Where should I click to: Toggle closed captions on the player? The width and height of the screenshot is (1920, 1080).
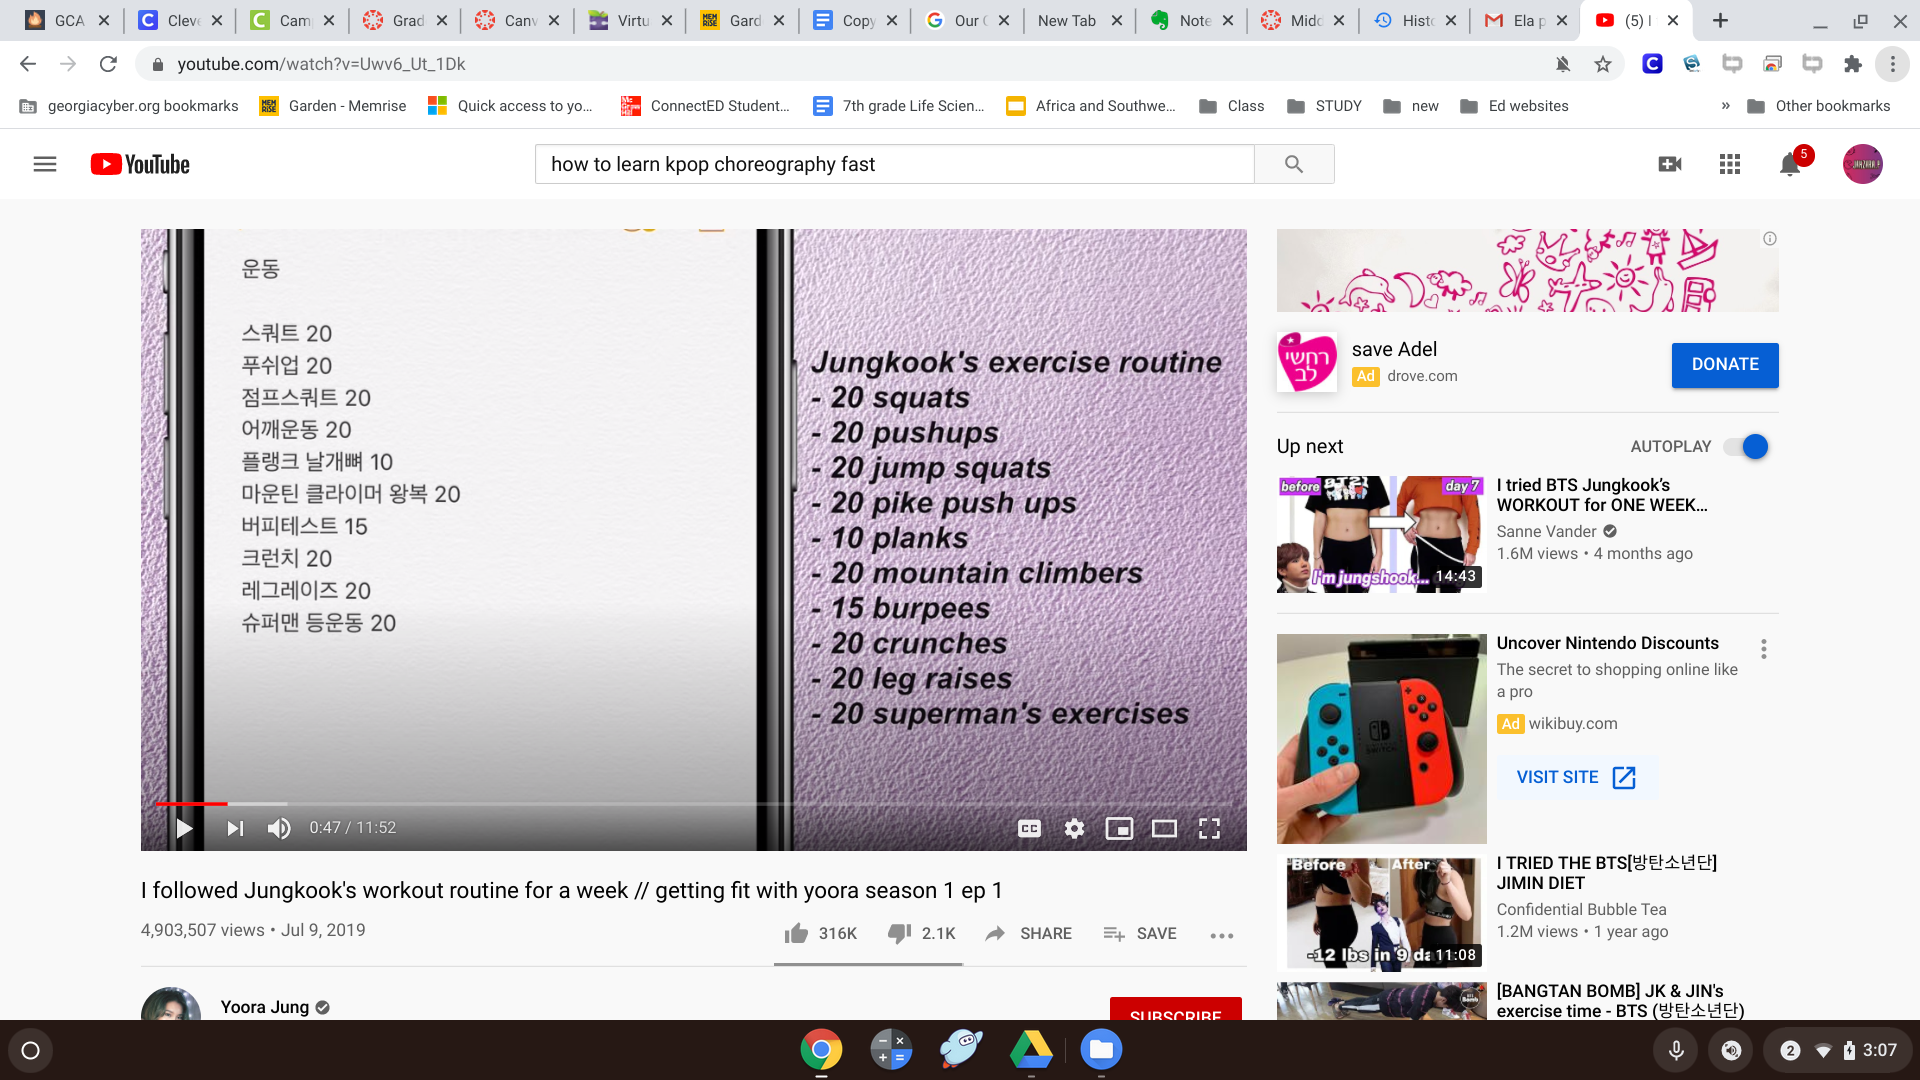coord(1029,828)
